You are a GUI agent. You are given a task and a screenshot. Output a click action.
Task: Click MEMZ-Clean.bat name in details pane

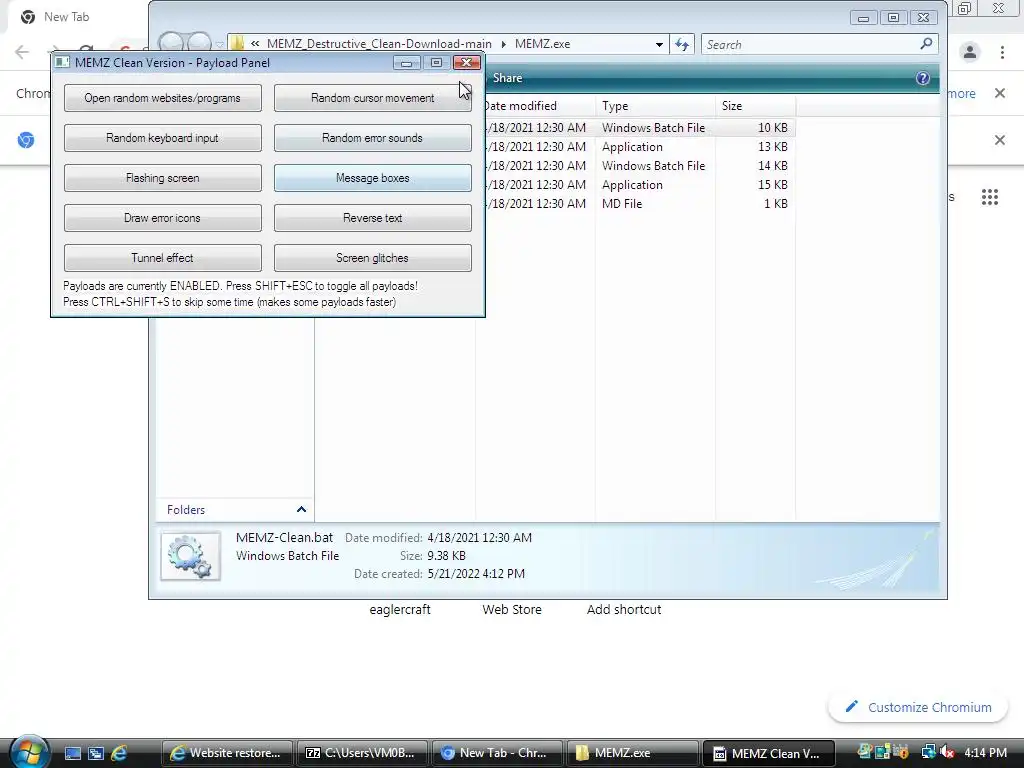click(x=284, y=537)
